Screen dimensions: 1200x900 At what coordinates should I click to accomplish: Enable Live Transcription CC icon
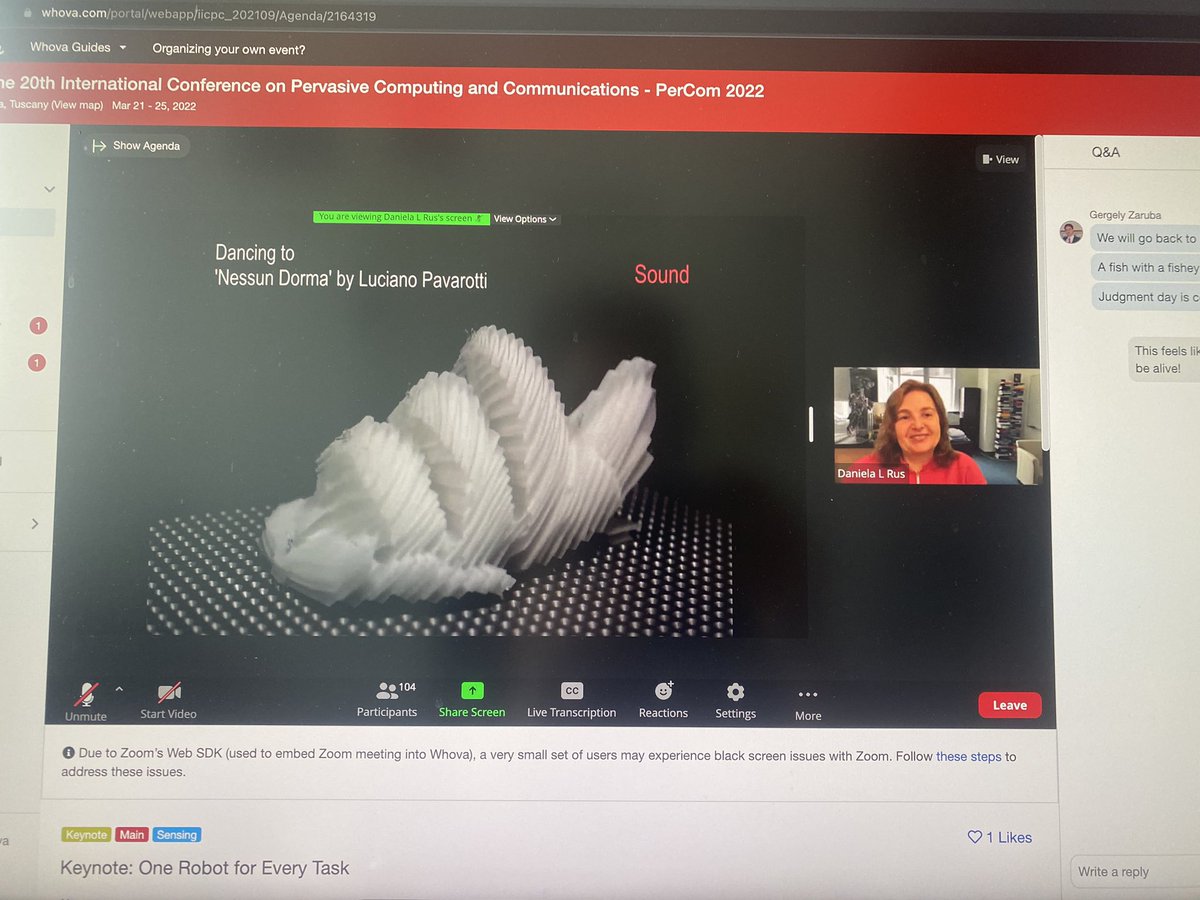click(x=572, y=690)
